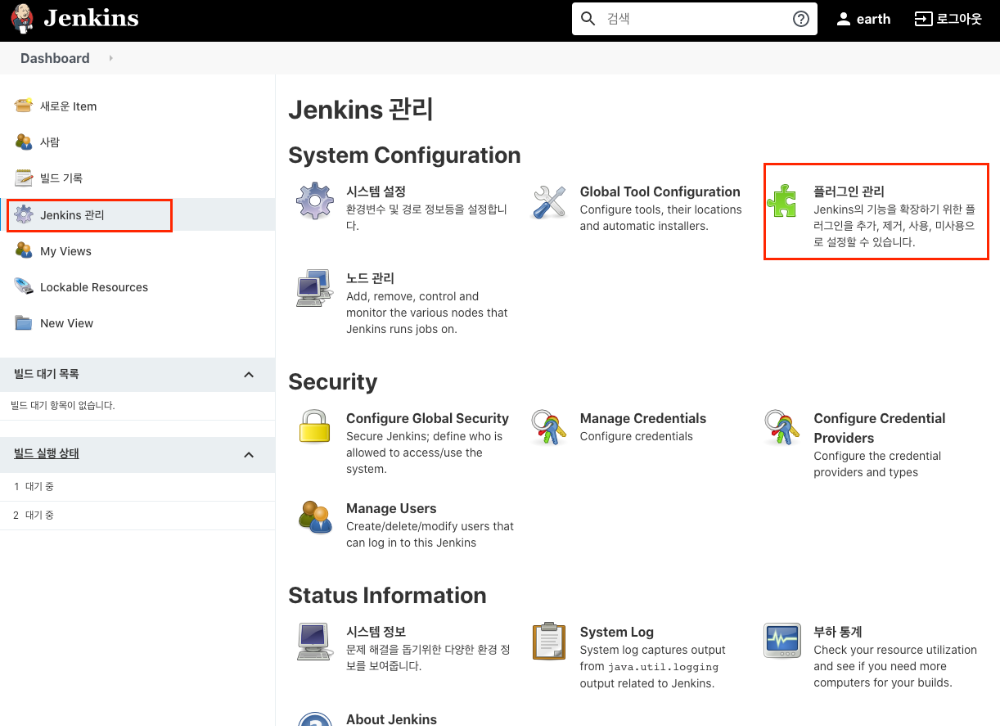
Task: Click the New View folder icon
Action: coord(24,323)
